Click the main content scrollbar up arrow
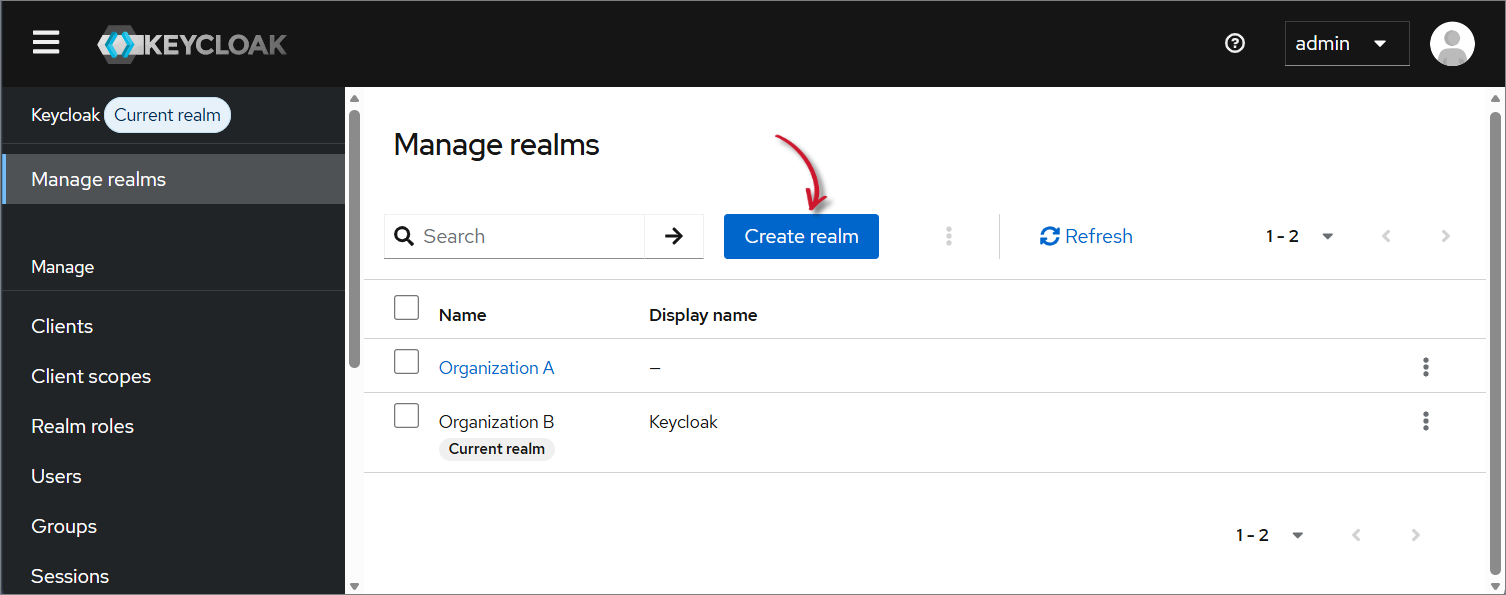1506x595 pixels. pos(1496,97)
